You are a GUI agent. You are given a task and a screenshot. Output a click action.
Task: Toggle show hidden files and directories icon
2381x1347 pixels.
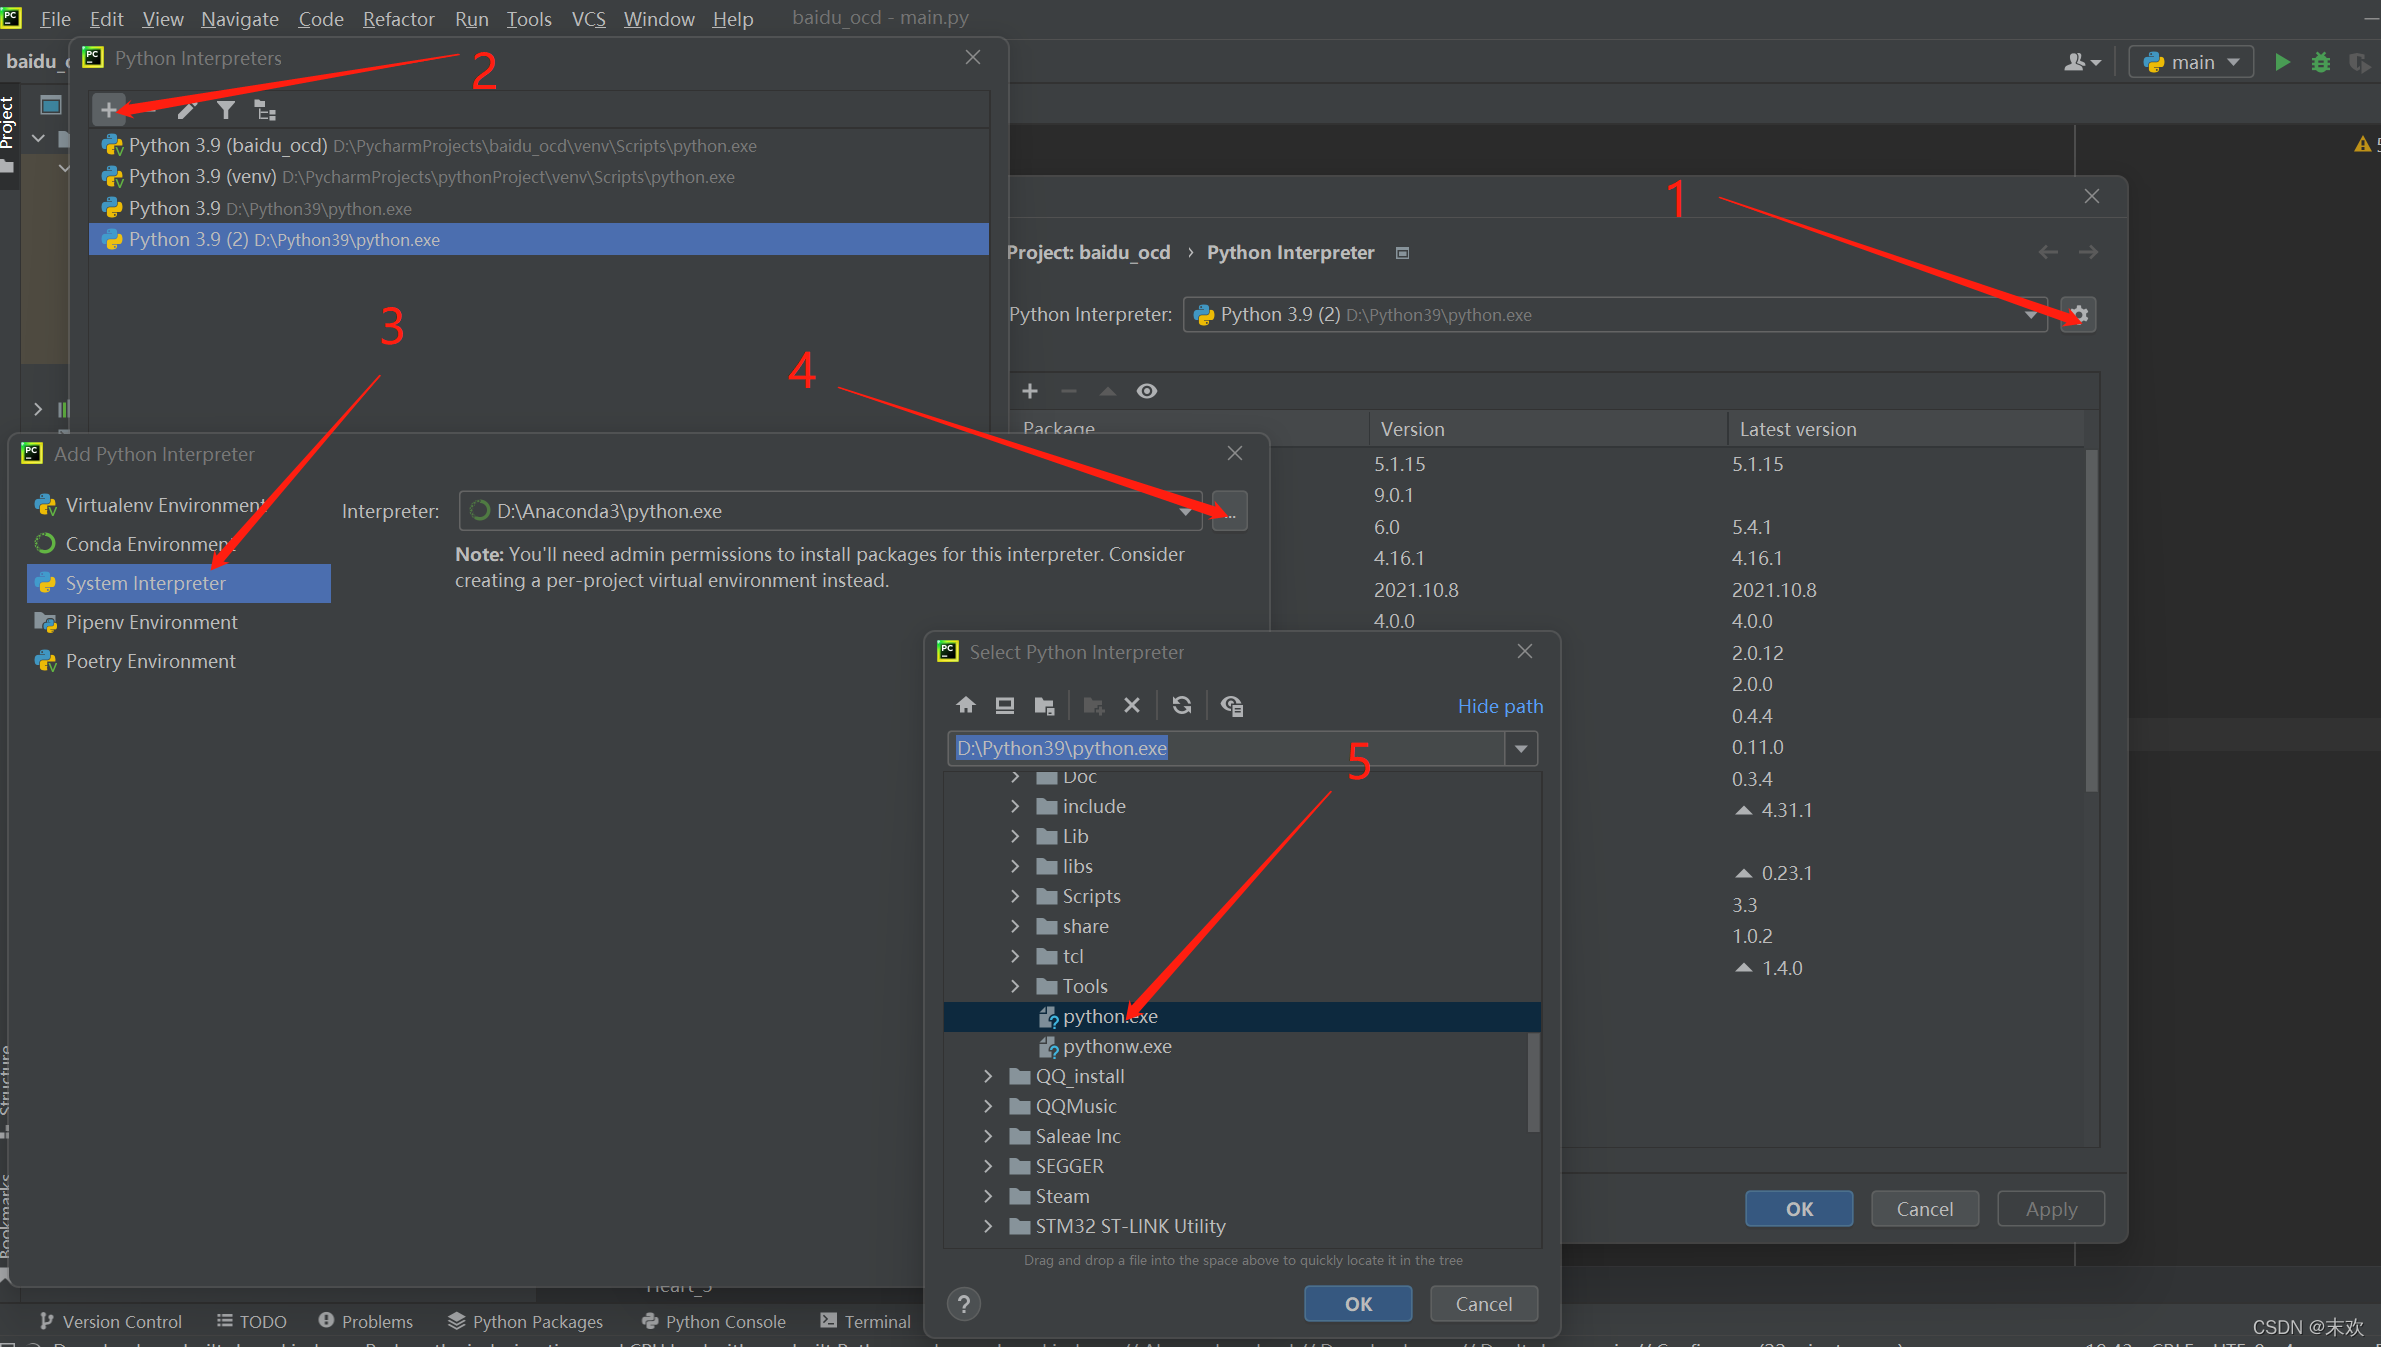click(x=1232, y=705)
